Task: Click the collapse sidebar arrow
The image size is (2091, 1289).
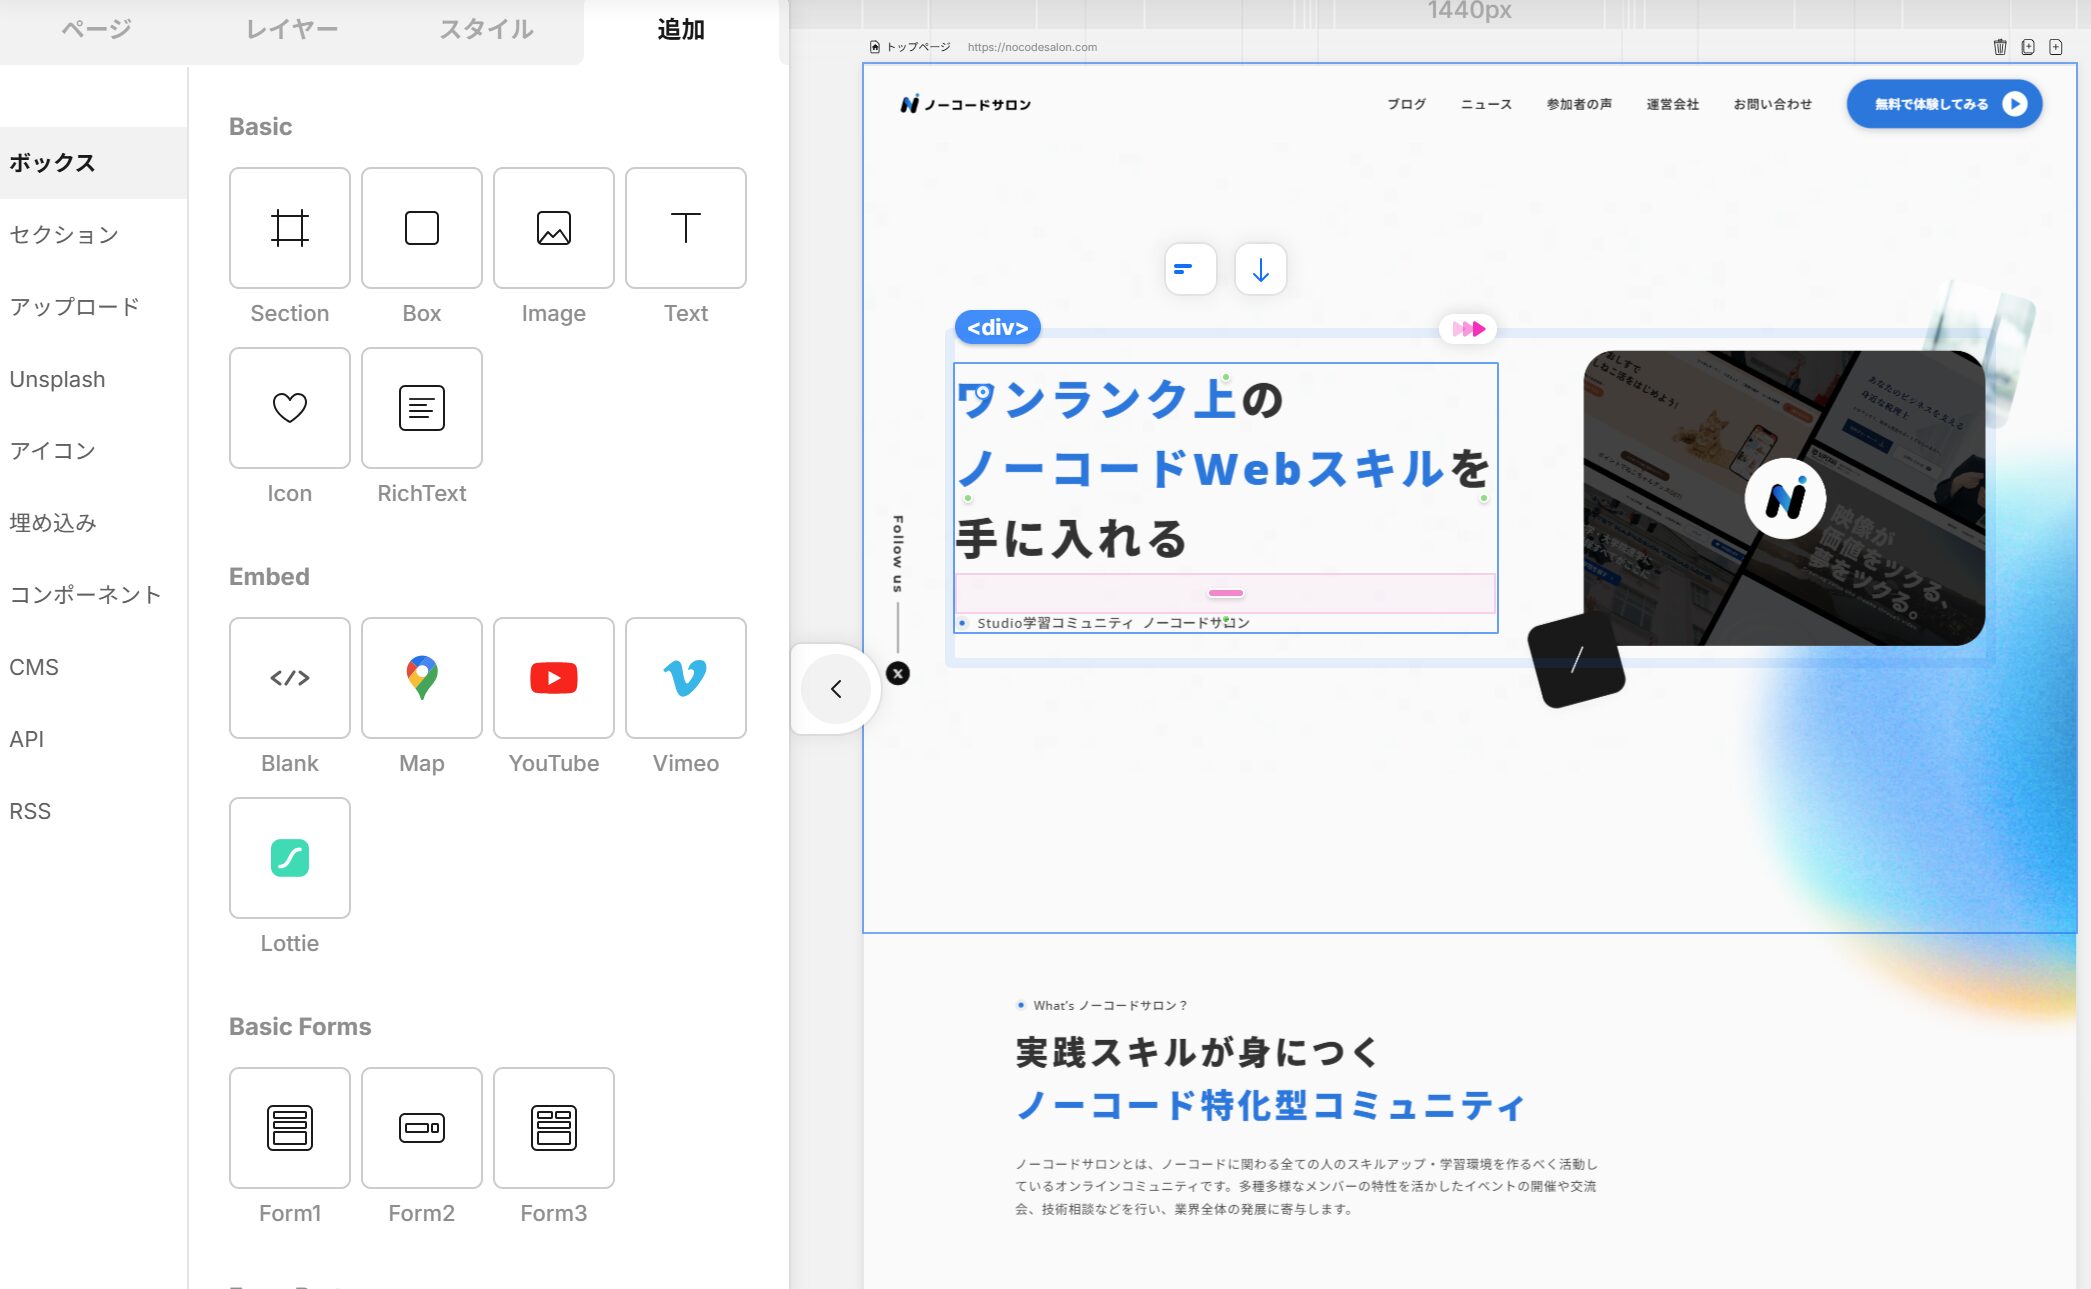Action: [x=833, y=687]
